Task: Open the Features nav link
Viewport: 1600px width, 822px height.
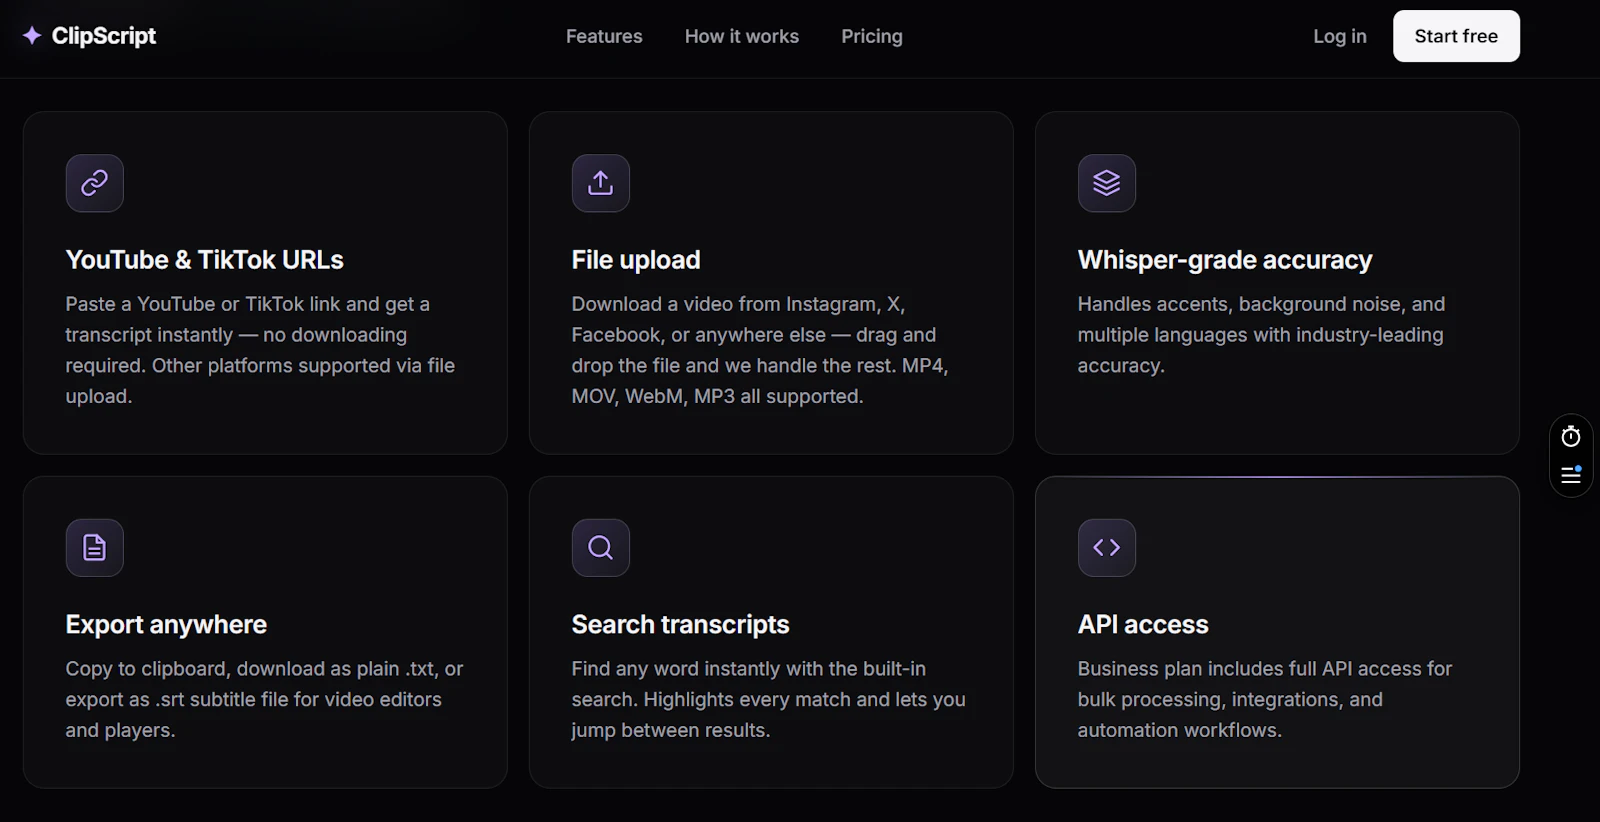Action: point(604,36)
